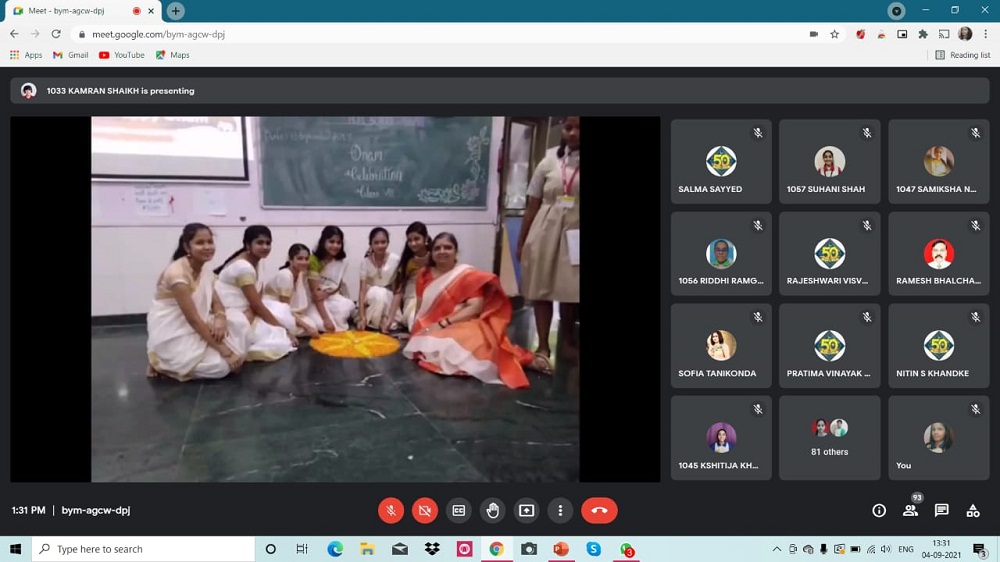Click the 81 others participant tile

[829, 438]
